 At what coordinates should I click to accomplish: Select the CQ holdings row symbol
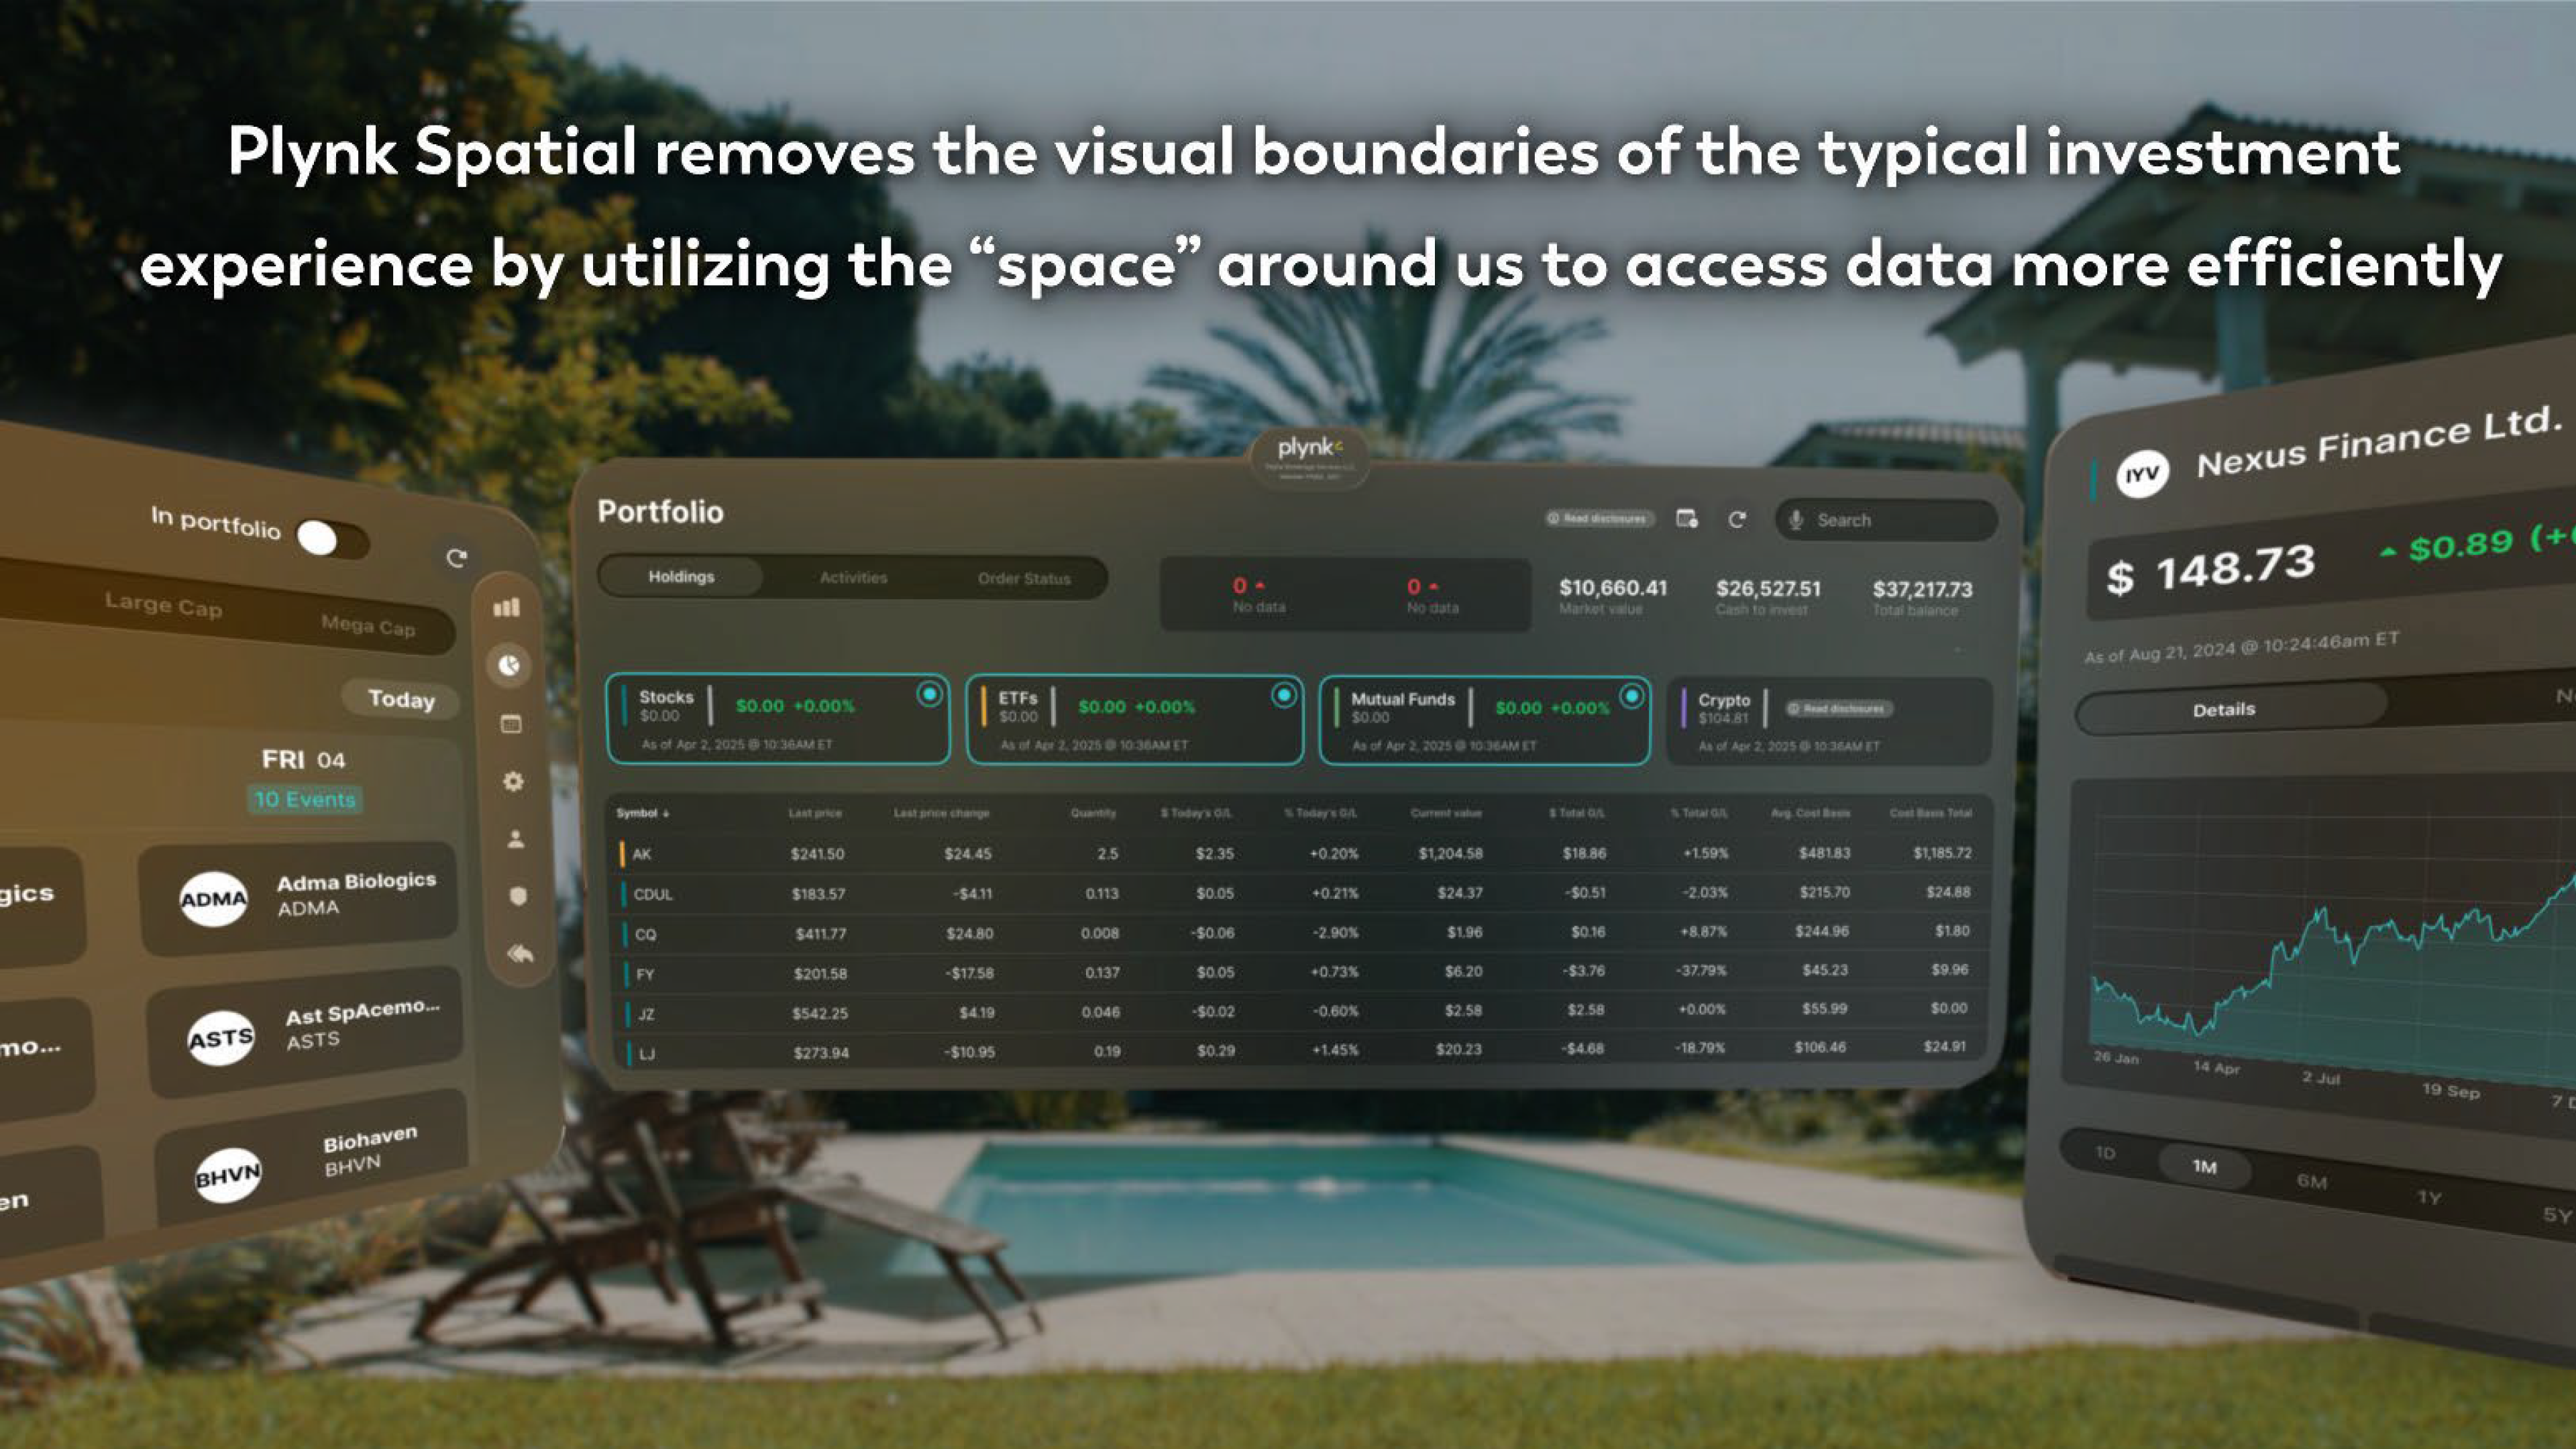coord(645,934)
